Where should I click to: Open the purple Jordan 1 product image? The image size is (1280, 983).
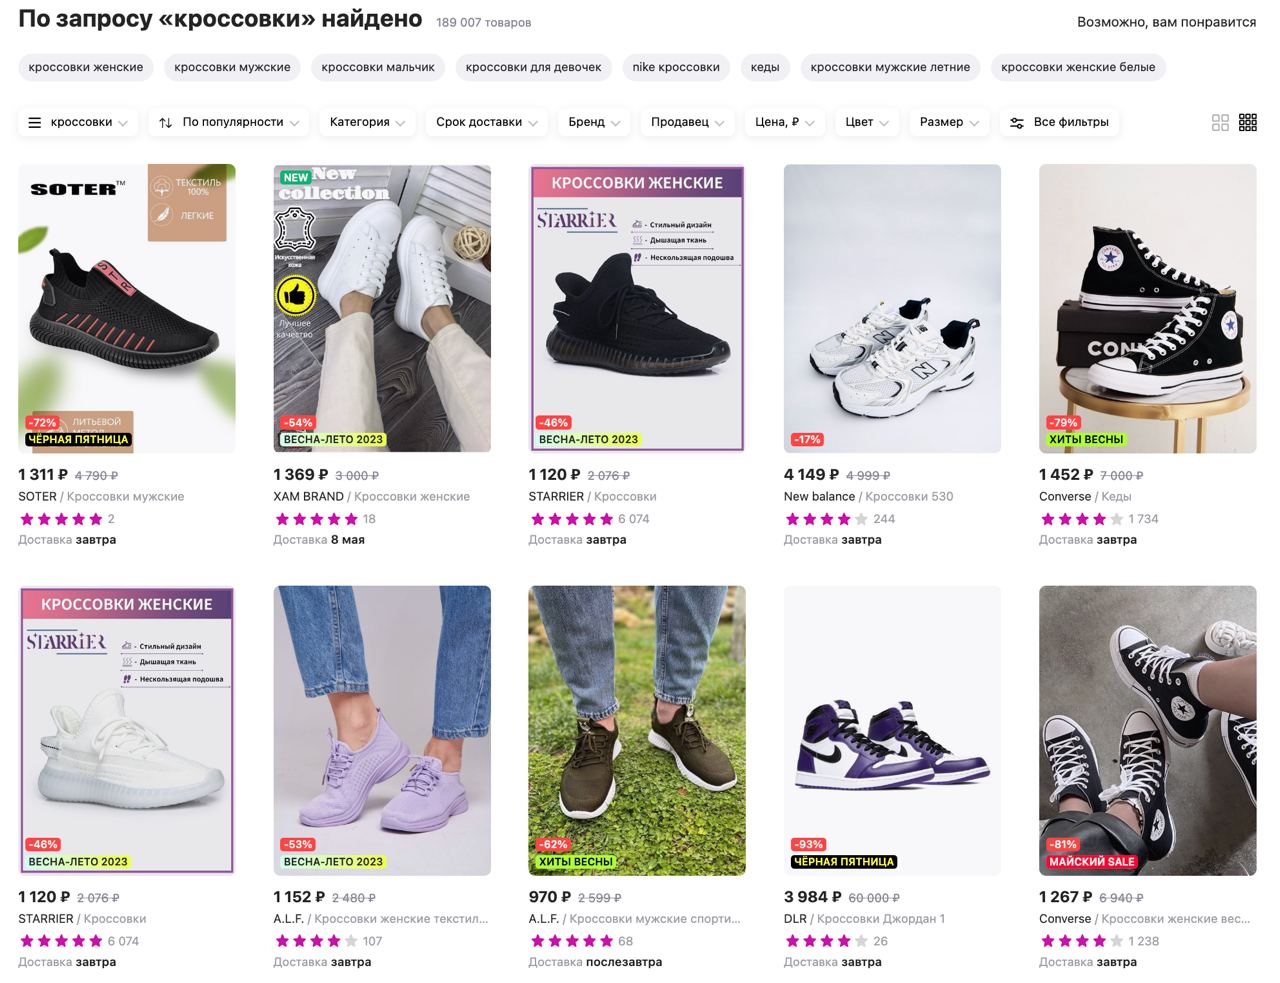click(892, 730)
